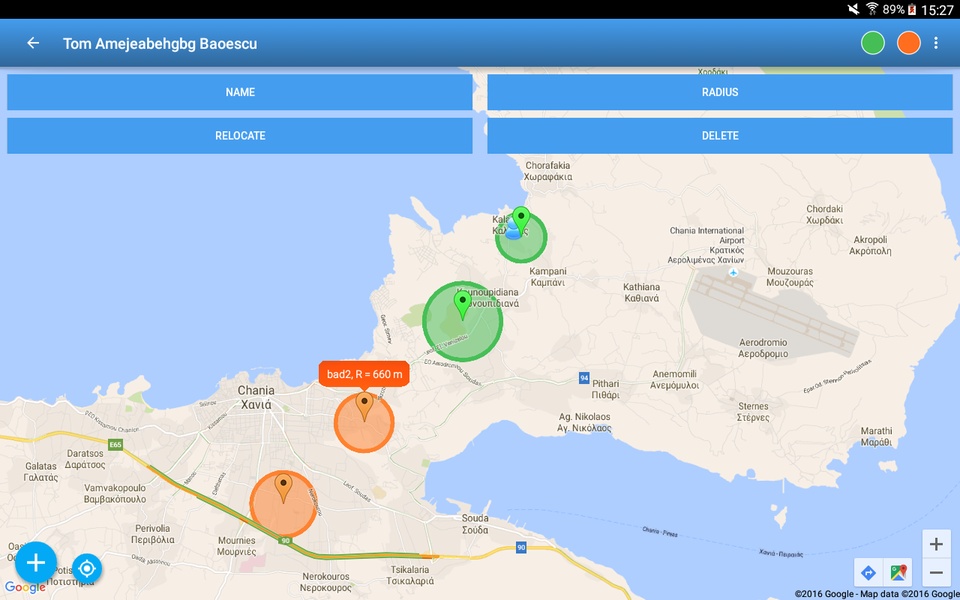Image resolution: width=960 pixels, height=600 pixels.
Task: Tap the Nerokouros map label
Action: (x=326, y=582)
